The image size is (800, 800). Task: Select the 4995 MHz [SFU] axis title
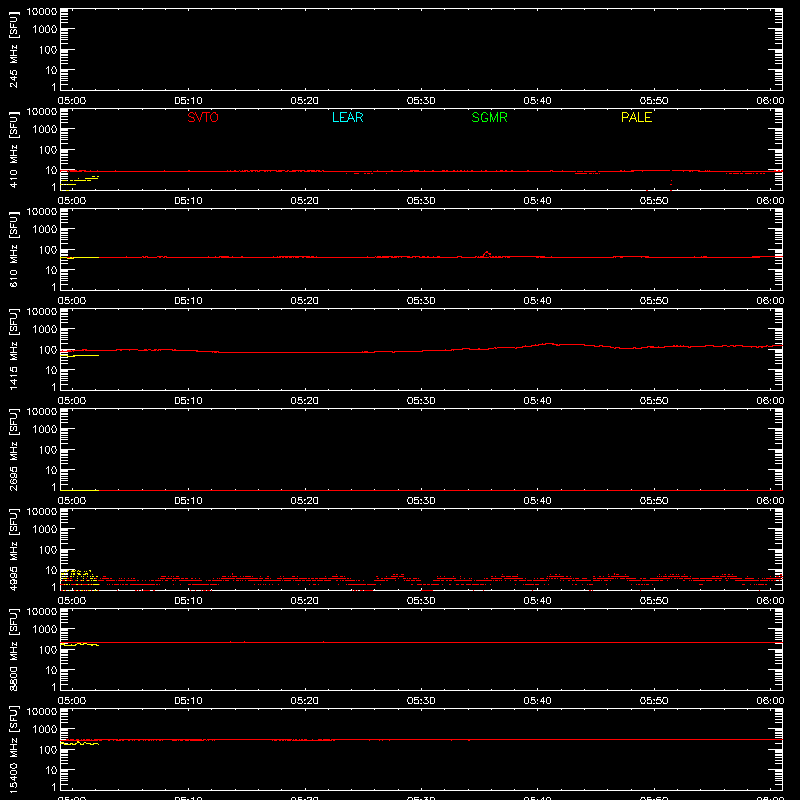(x=13, y=549)
